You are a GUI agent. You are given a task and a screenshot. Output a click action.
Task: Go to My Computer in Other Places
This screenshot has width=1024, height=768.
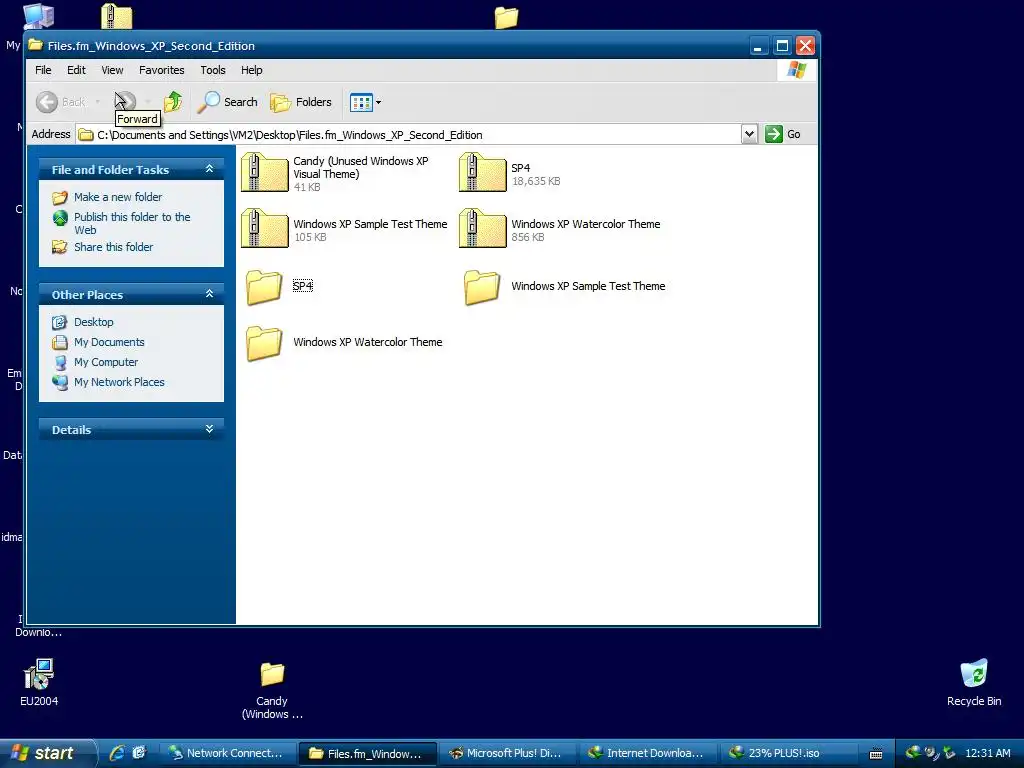pos(106,362)
